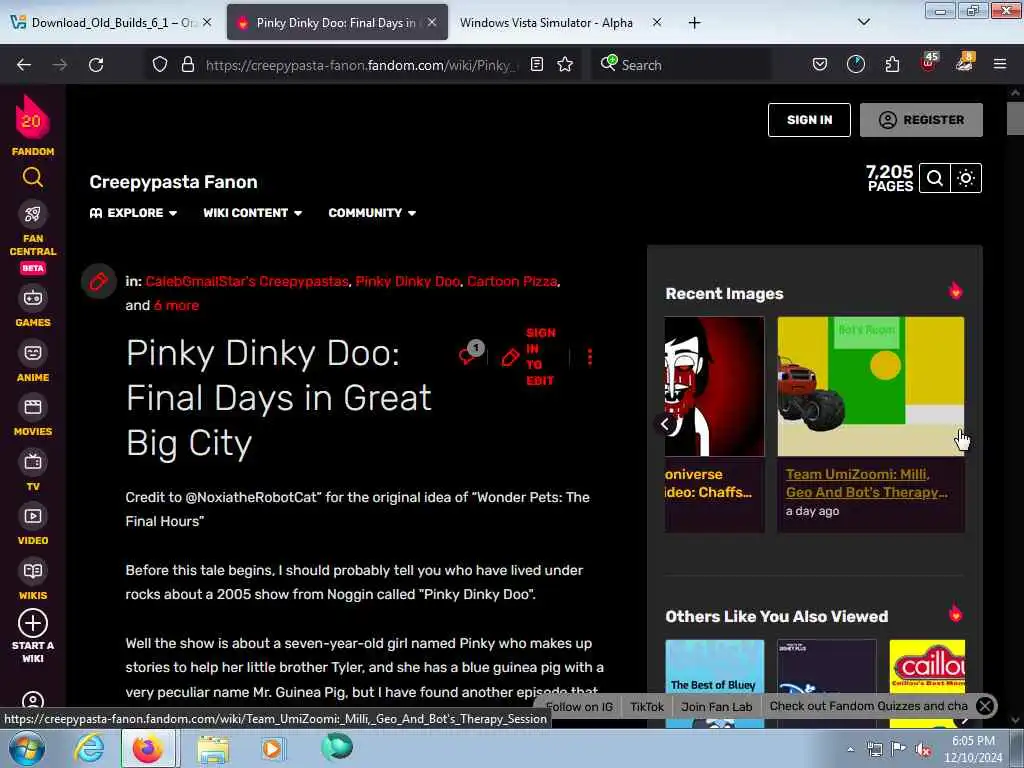The image size is (1024, 768).
Task: Click Join Fan Lab link
Action: click(716, 707)
